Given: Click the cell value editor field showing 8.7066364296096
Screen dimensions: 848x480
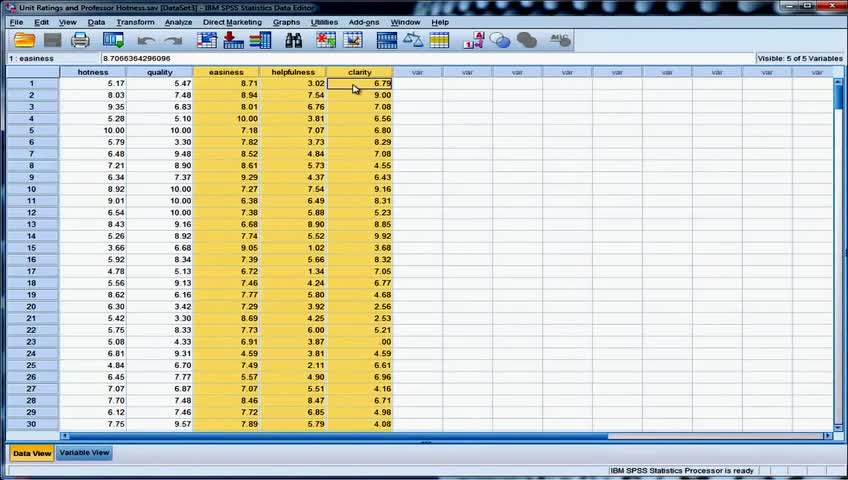Looking at the screenshot, I should [427, 58].
